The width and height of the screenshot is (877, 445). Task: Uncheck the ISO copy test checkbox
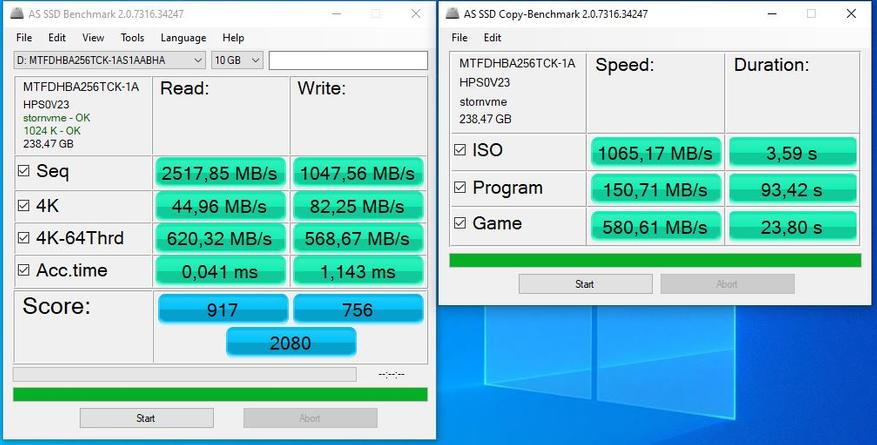pyautogui.click(x=460, y=150)
